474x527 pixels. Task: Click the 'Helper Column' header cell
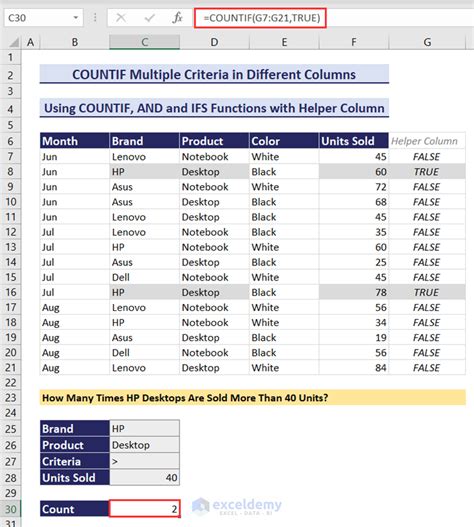point(427,141)
